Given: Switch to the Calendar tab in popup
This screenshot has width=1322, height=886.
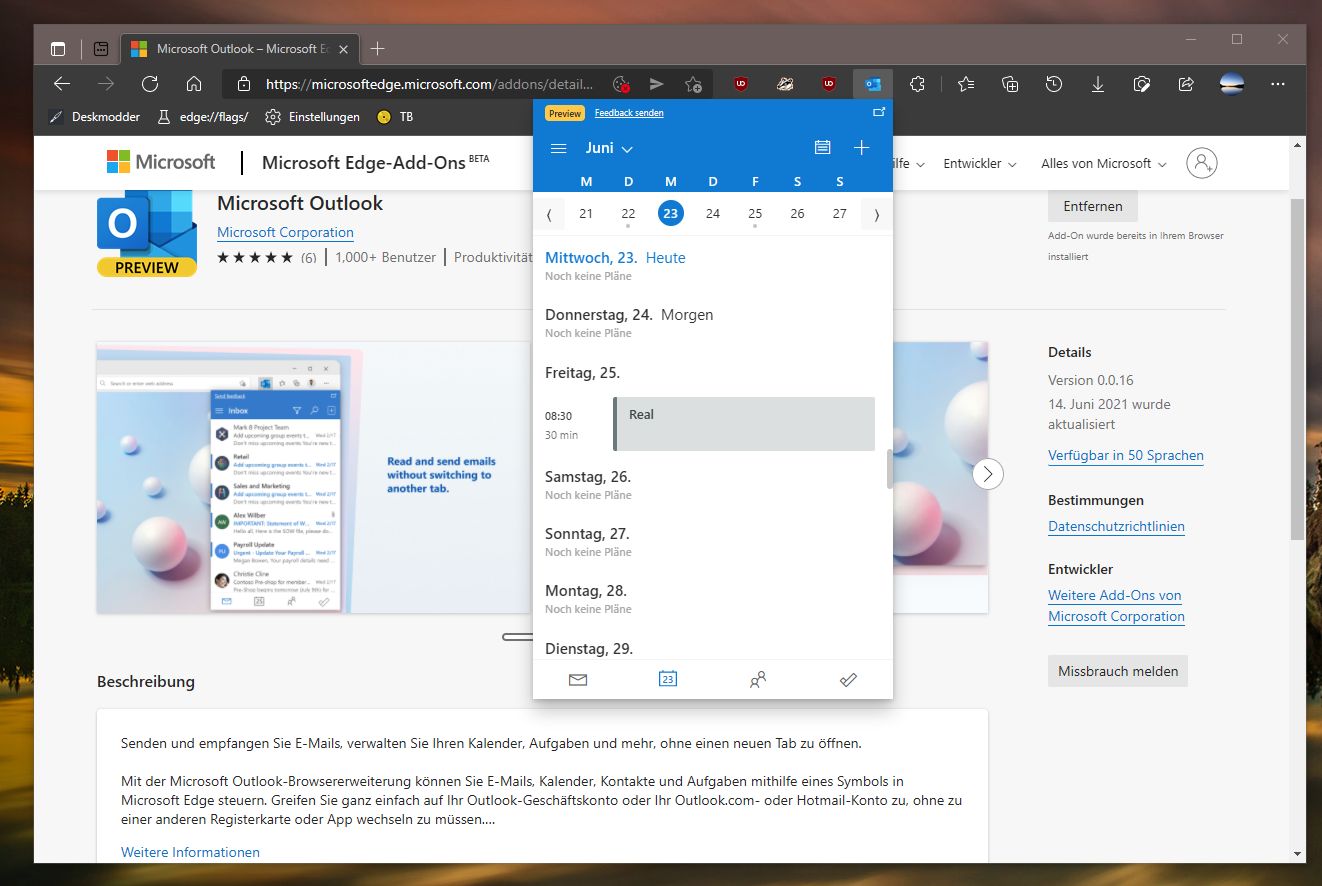Looking at the screenshot, I should point(668,680).
